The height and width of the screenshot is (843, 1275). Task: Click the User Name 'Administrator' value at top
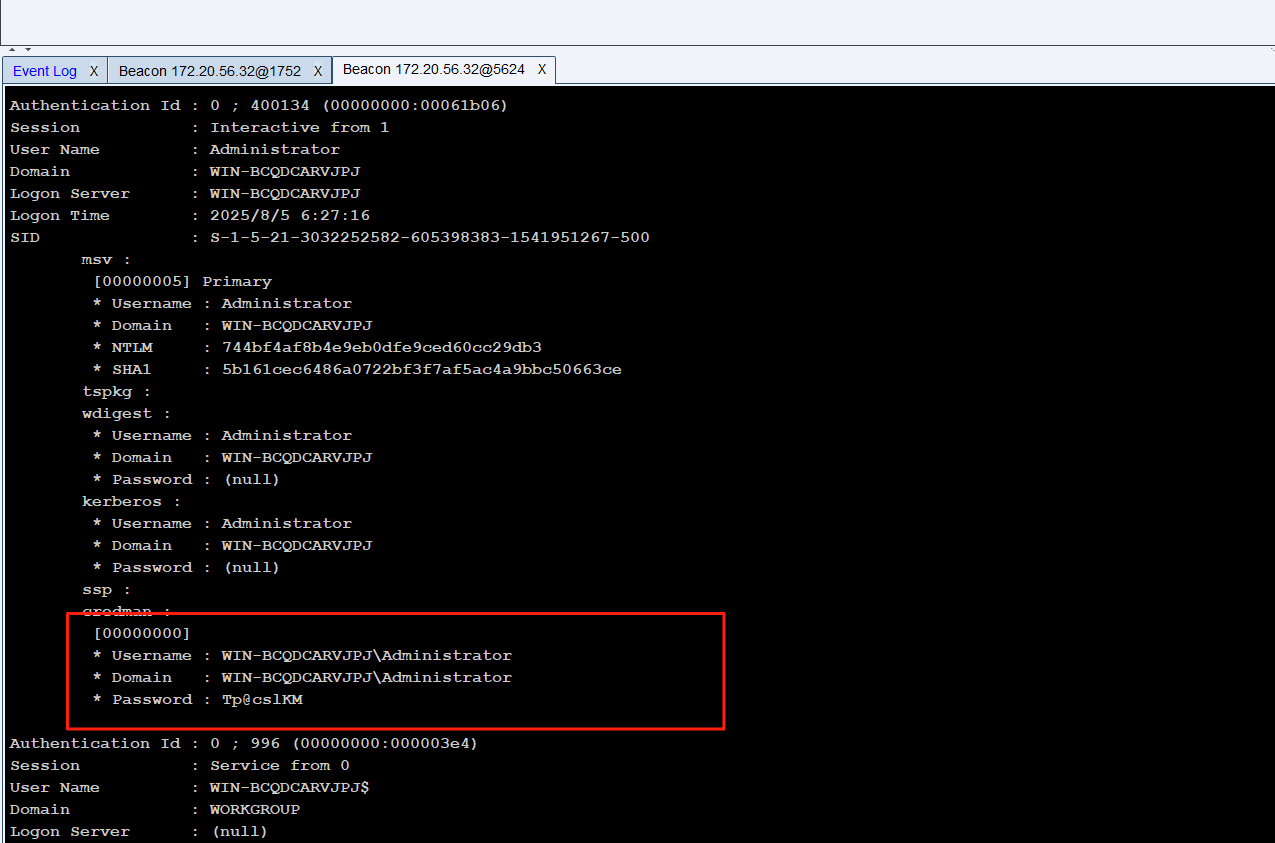click(275, 149)
